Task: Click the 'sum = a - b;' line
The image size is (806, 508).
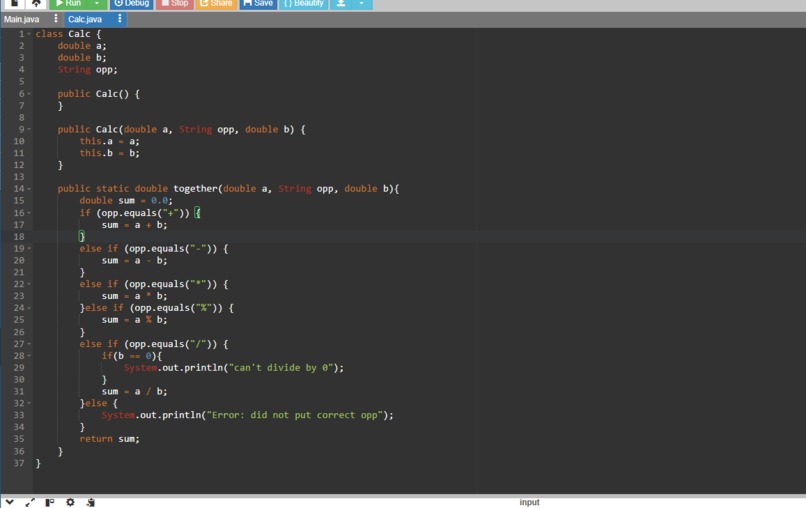Action: click(x=134, y=261)
